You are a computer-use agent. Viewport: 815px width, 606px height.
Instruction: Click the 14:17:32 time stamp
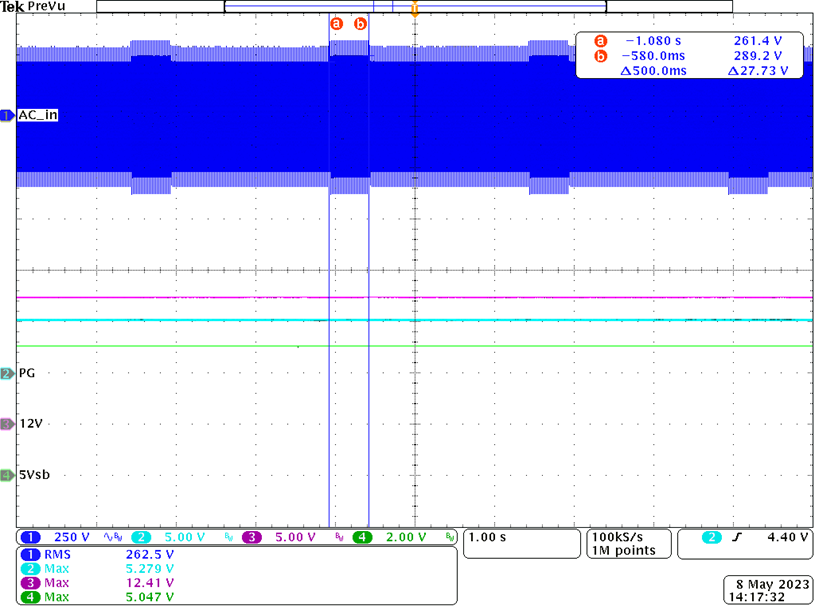click(757, 597)
